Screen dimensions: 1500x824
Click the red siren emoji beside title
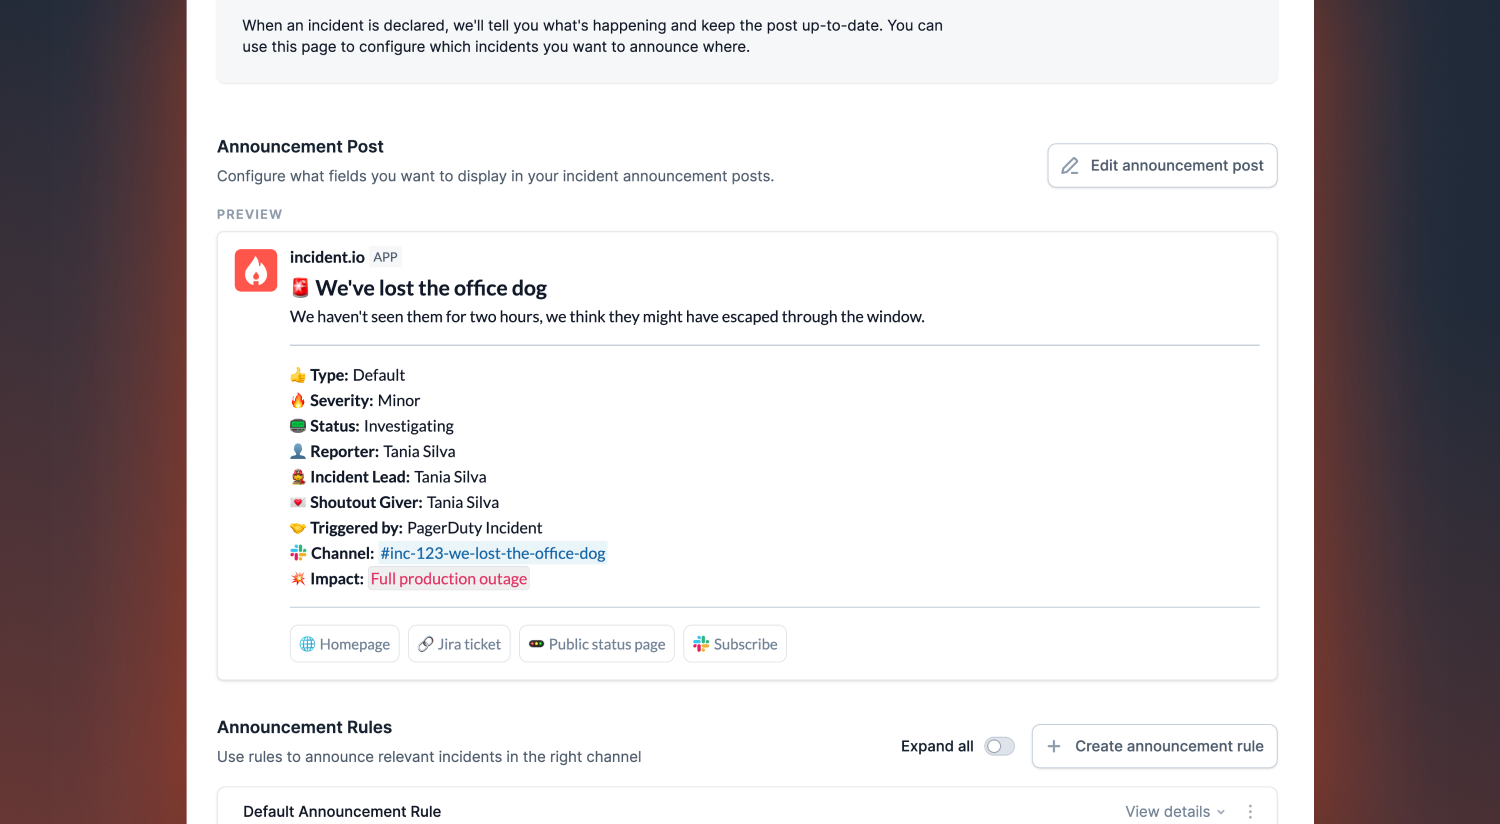coord(300,288)
